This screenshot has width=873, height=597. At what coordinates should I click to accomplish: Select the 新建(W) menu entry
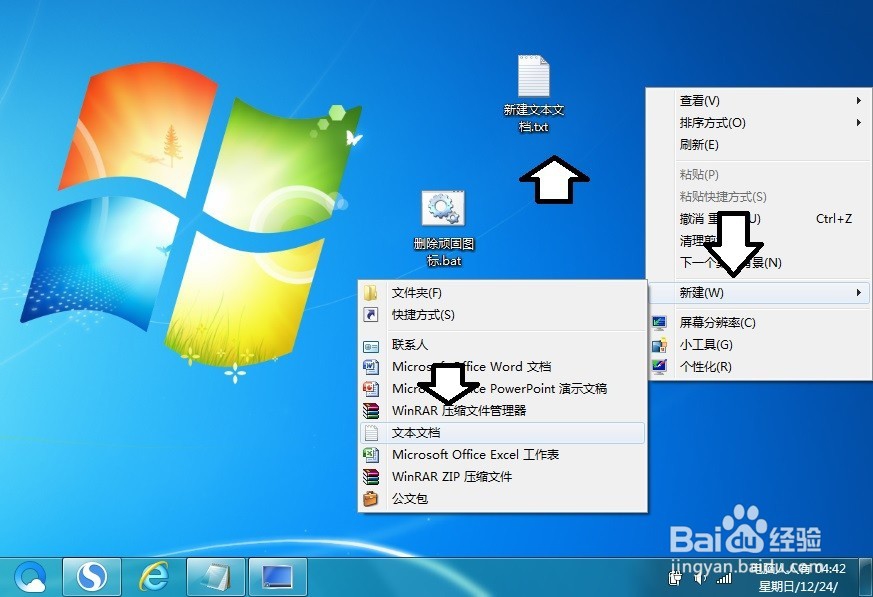pos(759,292)
